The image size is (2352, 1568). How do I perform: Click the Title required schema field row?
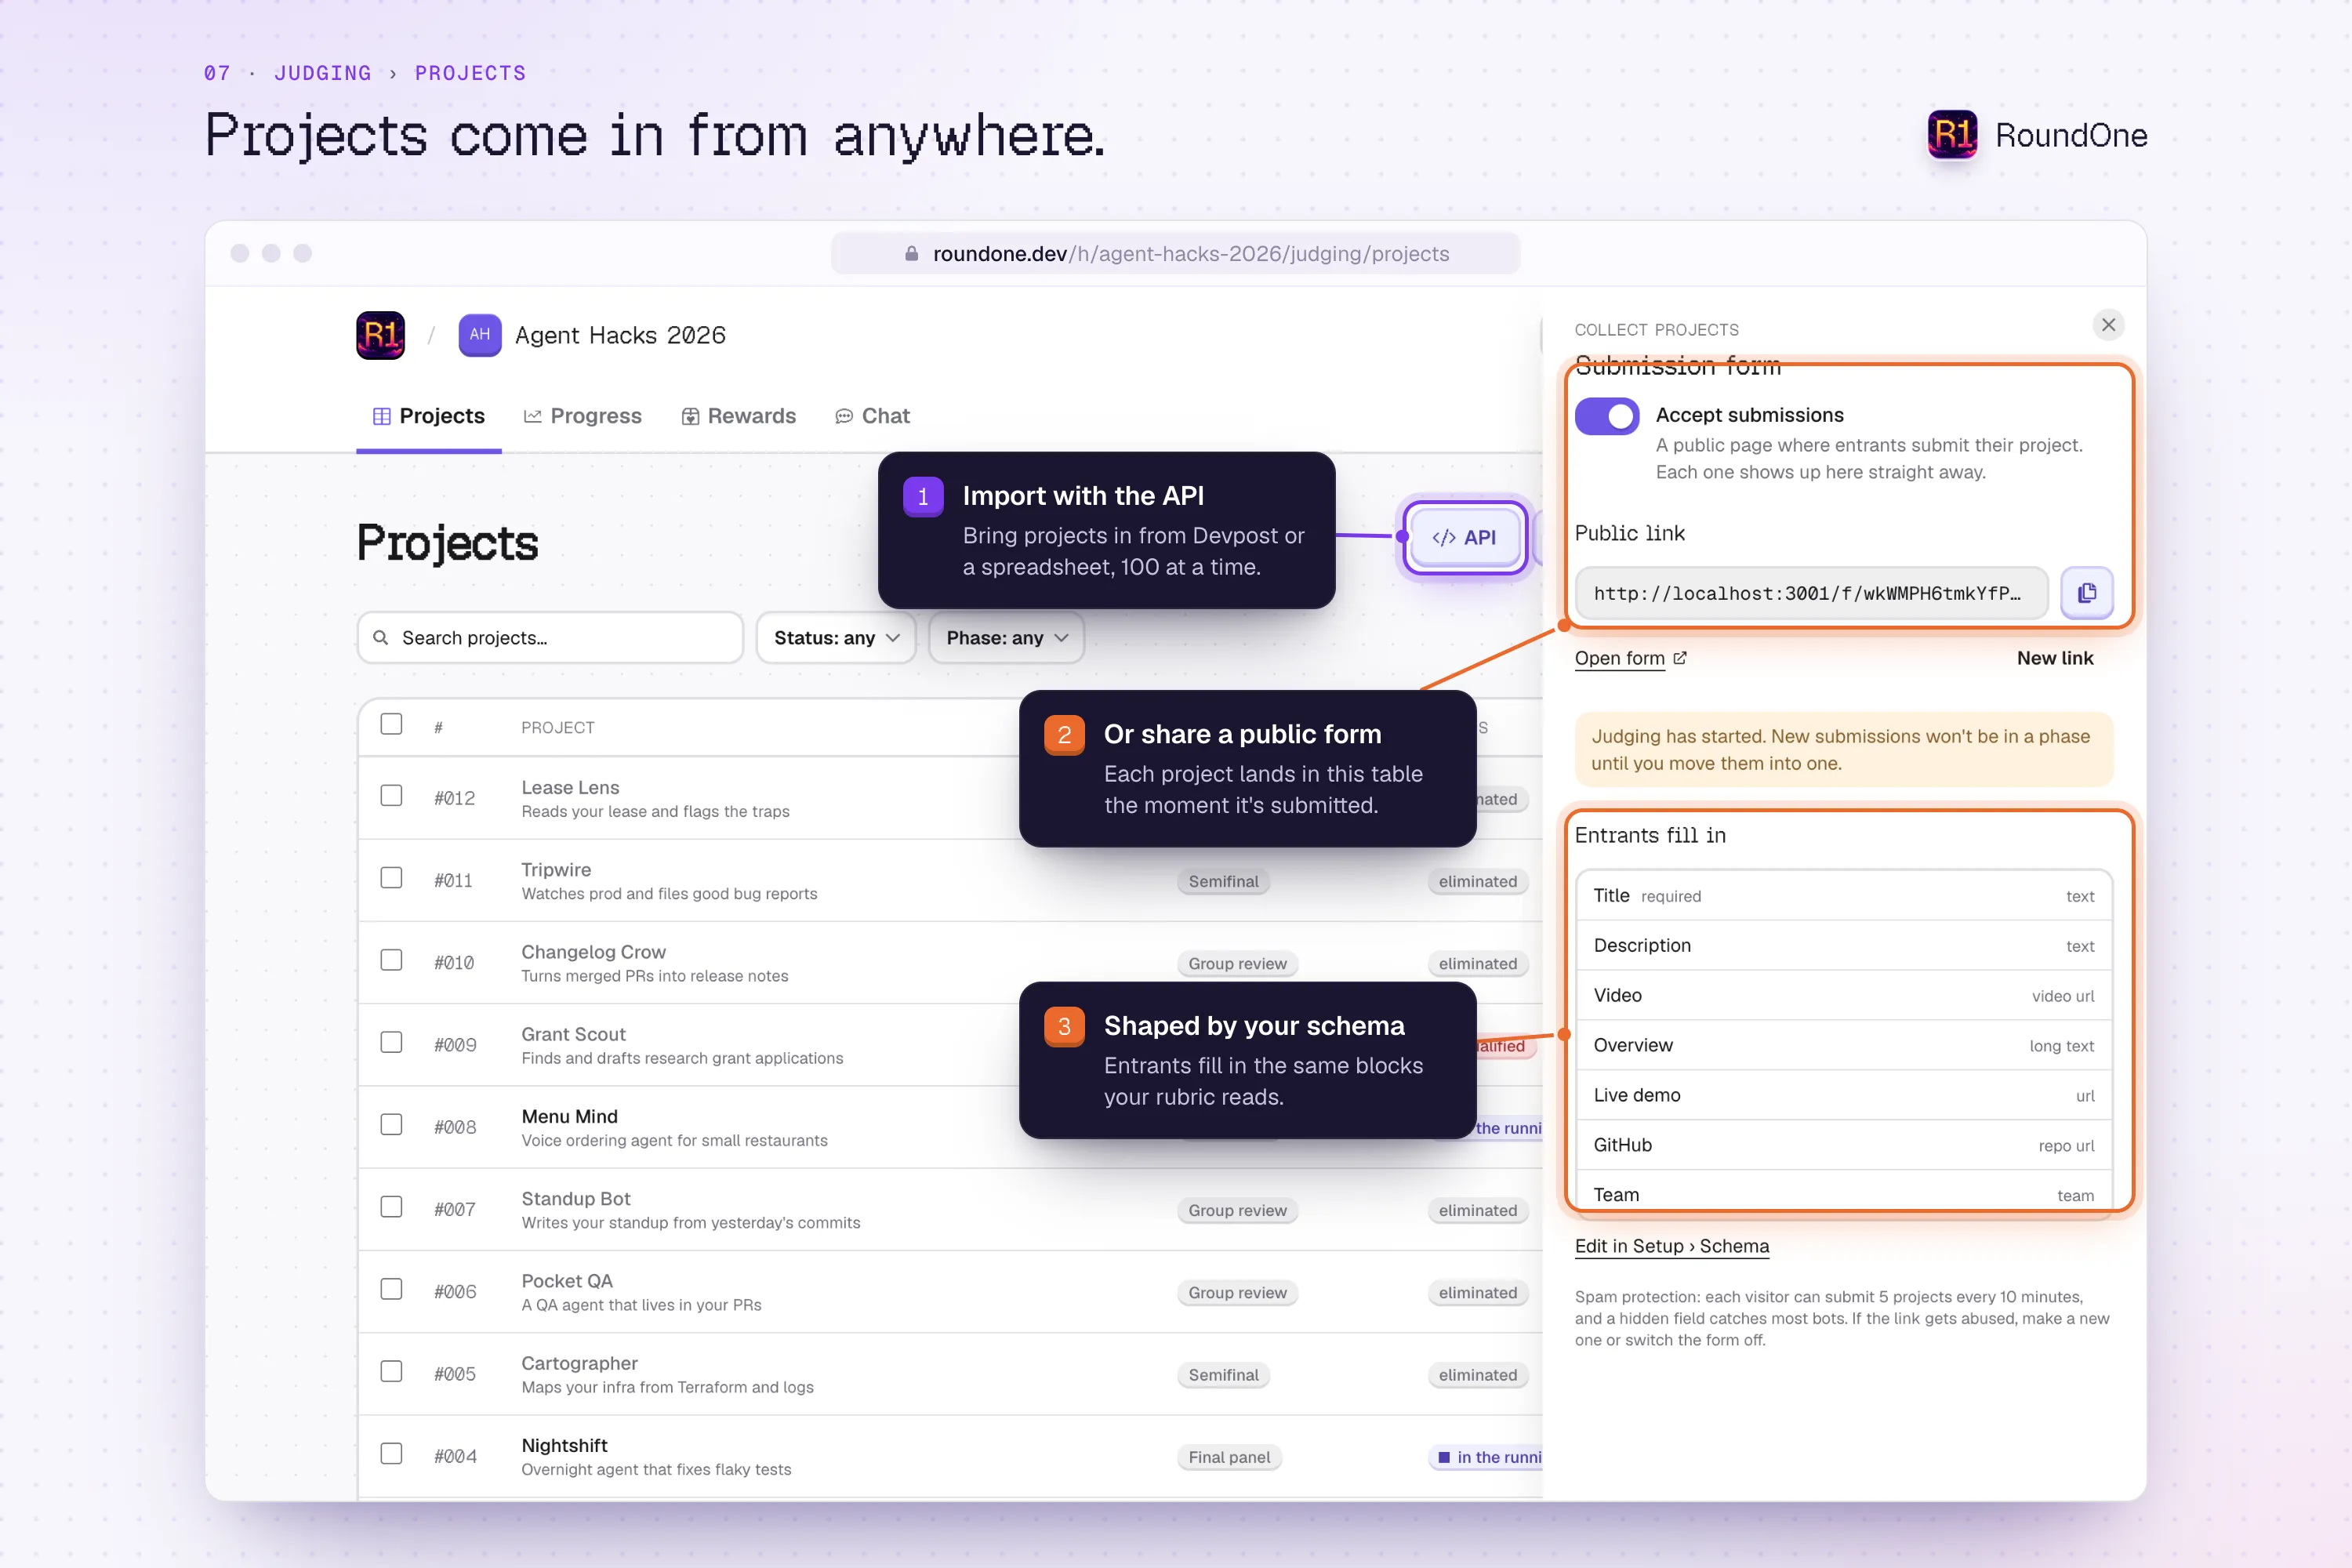coord(1844,896)
